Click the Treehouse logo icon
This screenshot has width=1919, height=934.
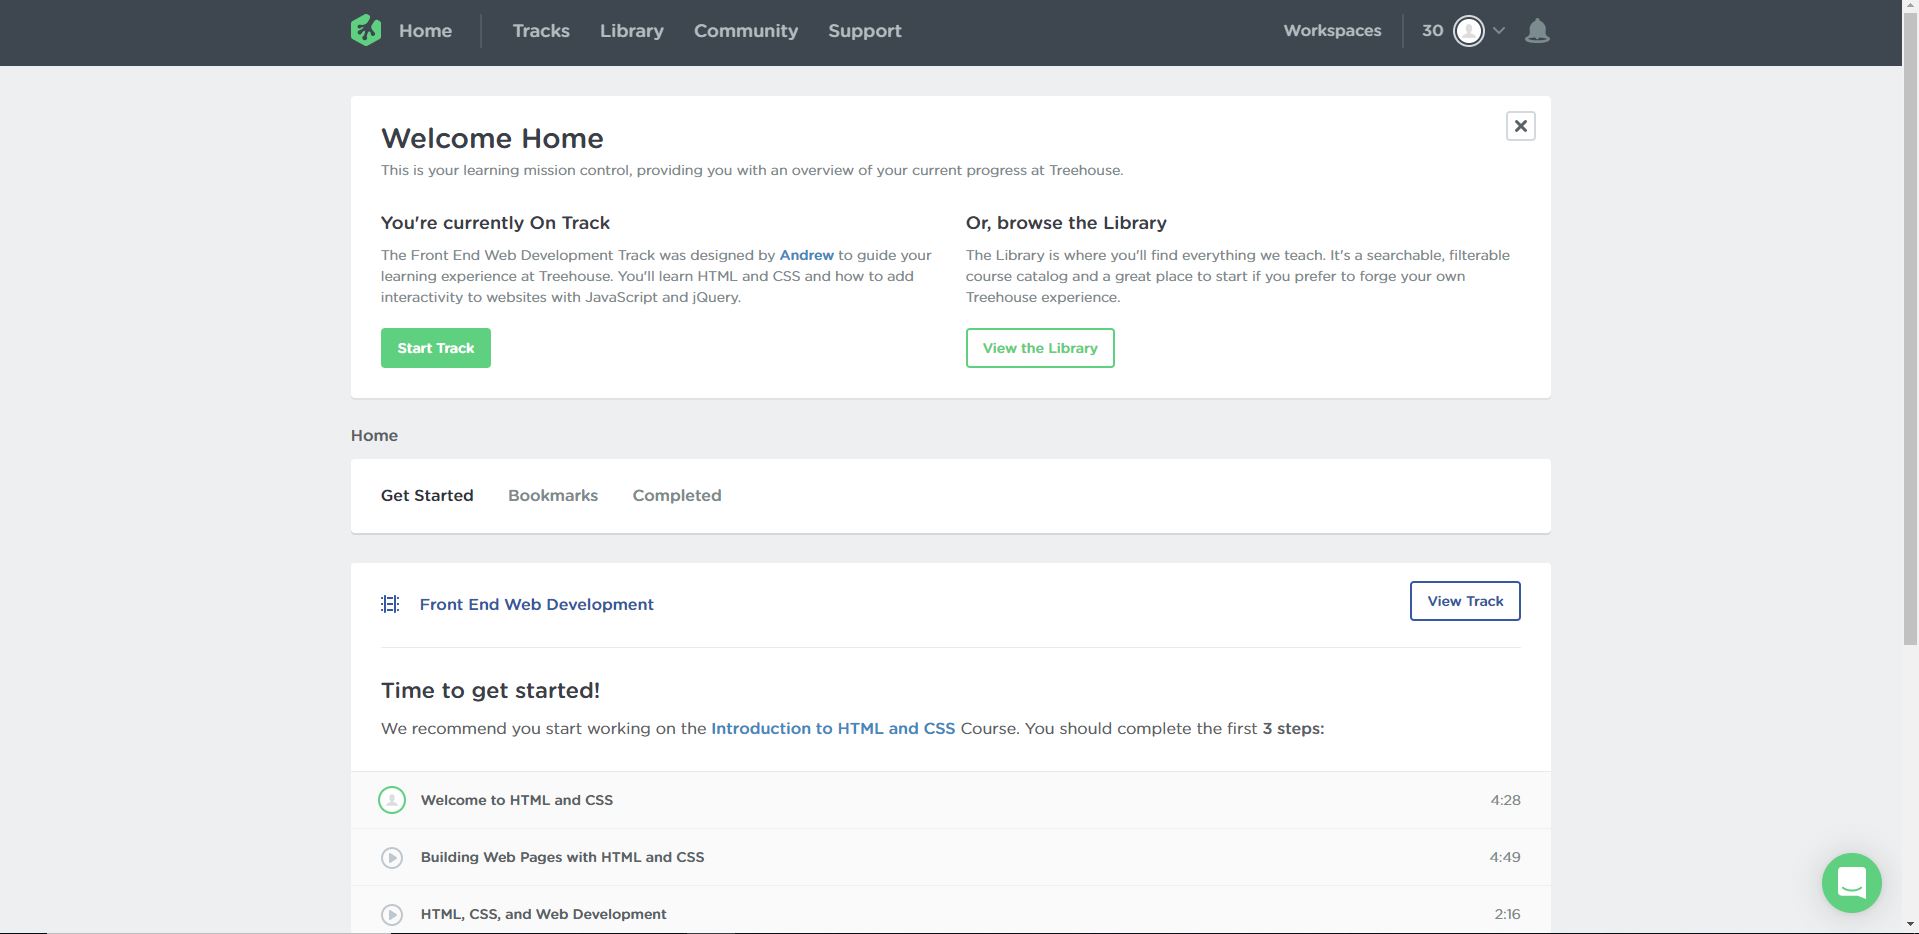pos(366,31)
